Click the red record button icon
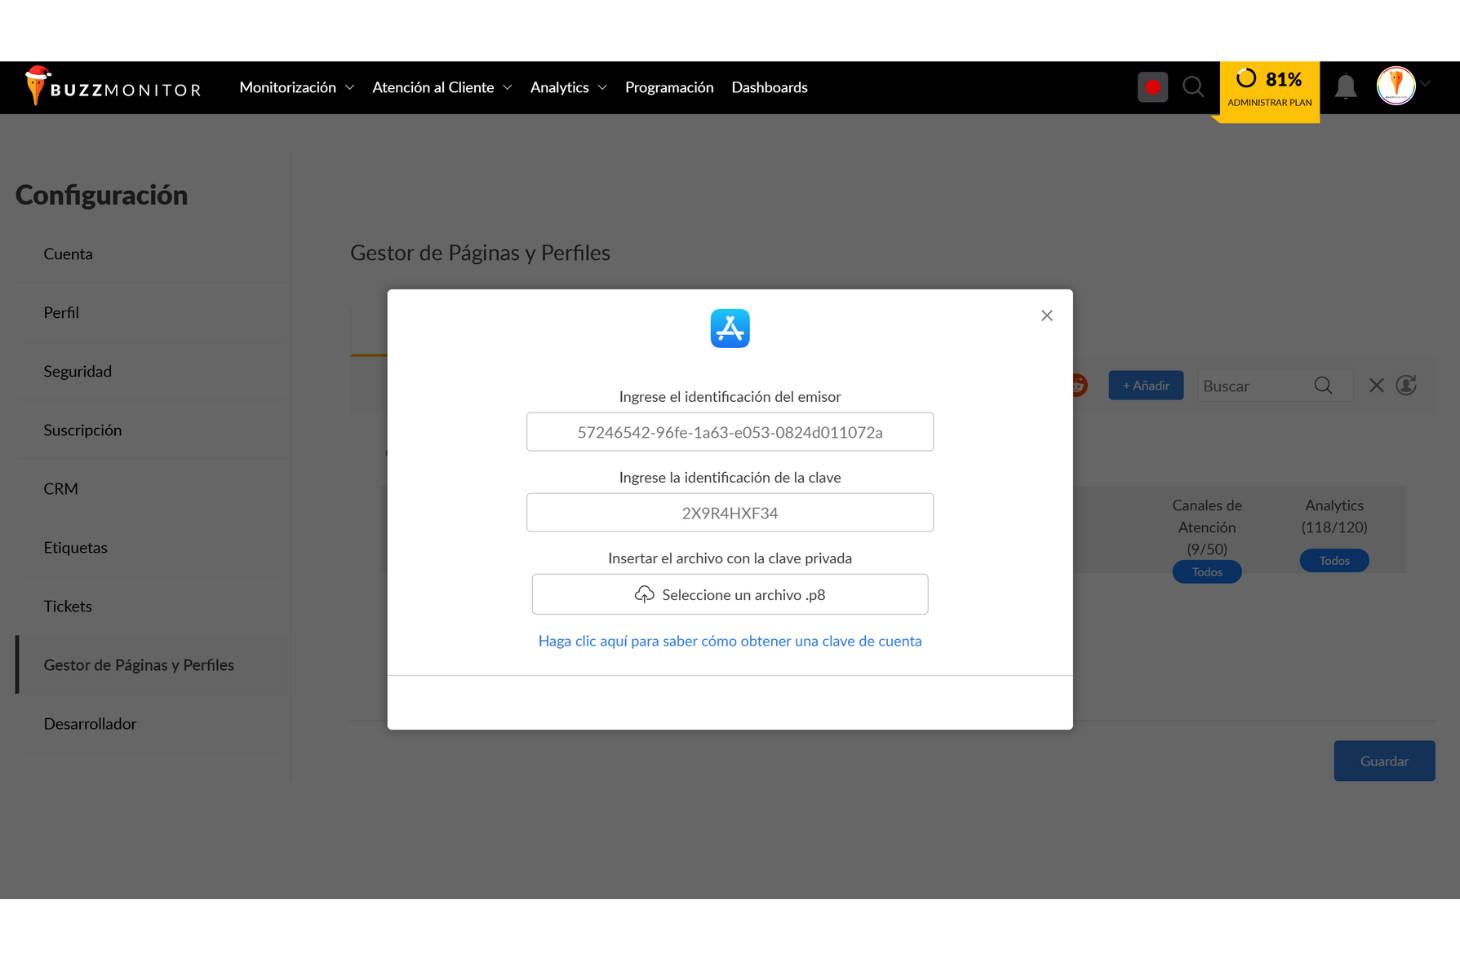 (x=1152, y=88)
